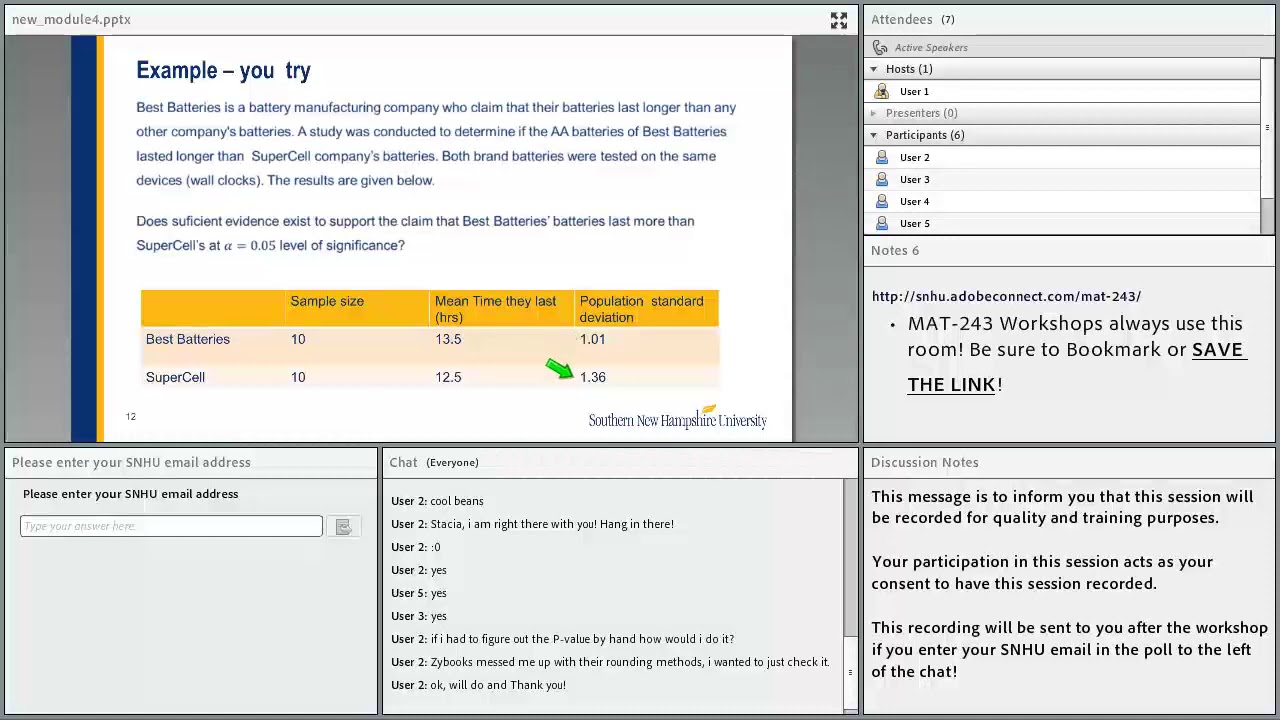
Task: Select the 'cool beans' chat message
Action: click(x=437, y=501)
